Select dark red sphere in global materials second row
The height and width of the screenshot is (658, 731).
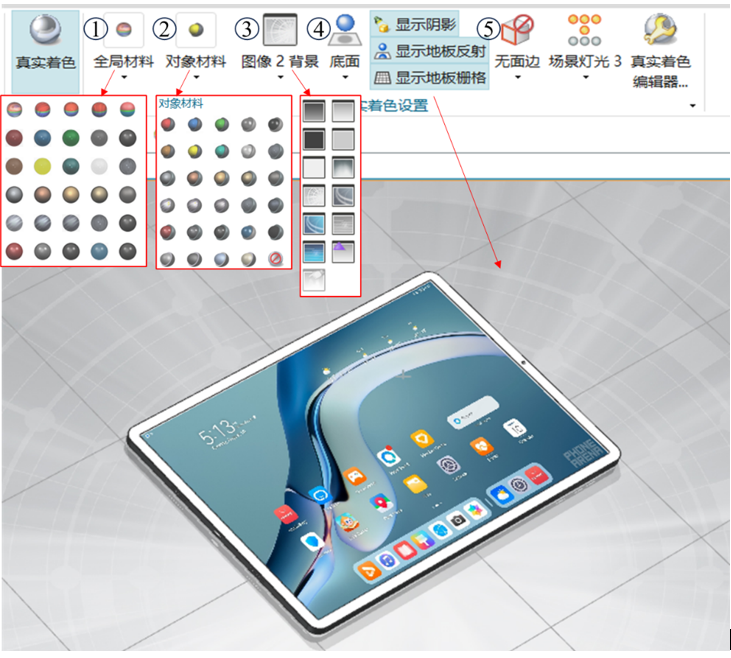(x=14, y=138)
